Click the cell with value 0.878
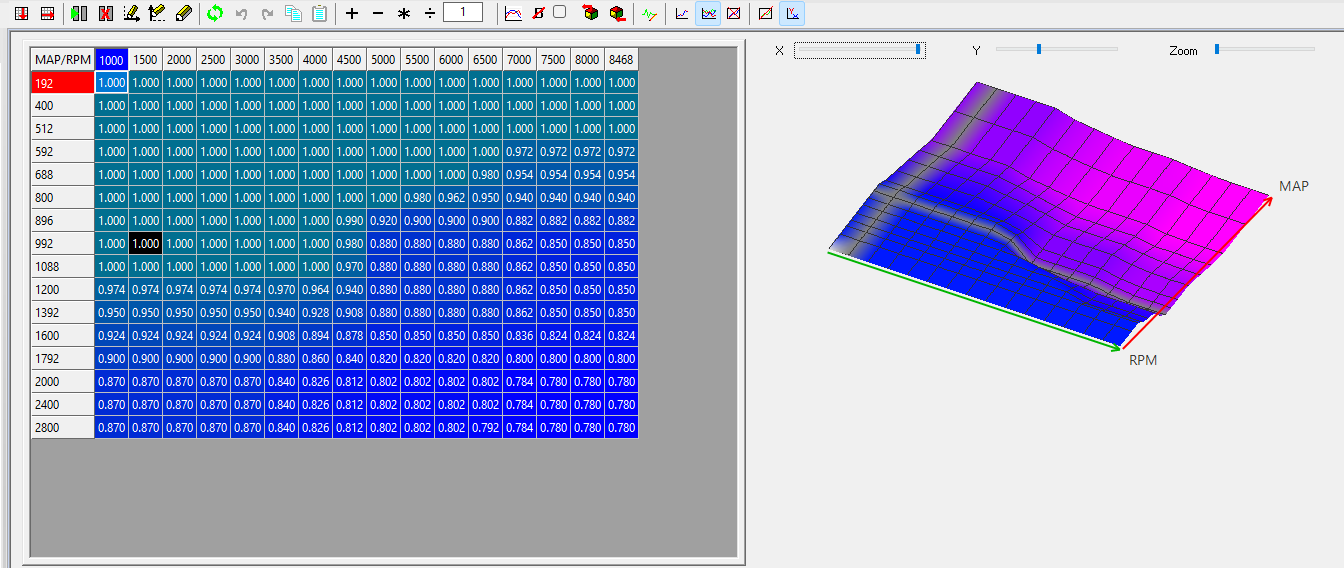 coord(349,336)
